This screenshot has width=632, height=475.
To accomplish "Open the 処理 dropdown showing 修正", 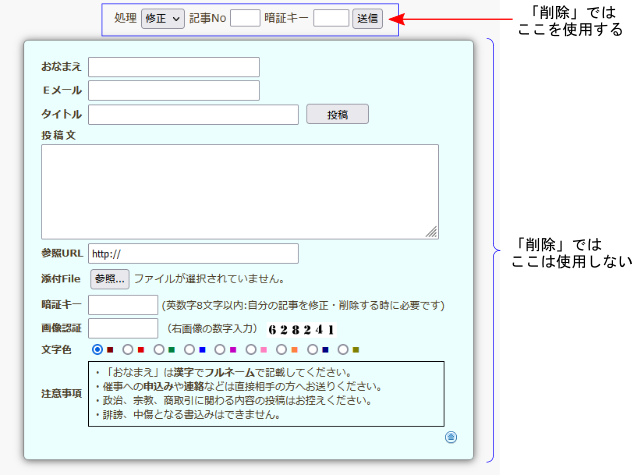I will point(162,18).
